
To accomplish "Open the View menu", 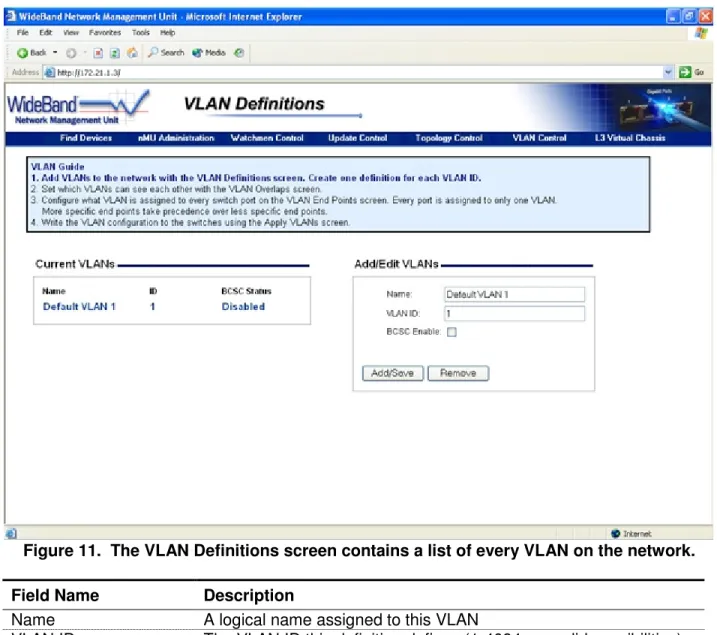I will pyautogui.click(x=71, y=32).
